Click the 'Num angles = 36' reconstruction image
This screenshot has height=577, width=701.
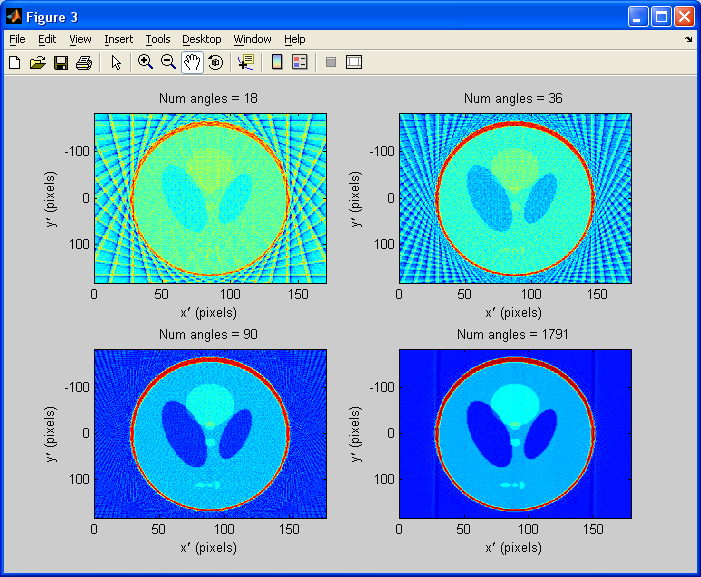pos(515,198)
